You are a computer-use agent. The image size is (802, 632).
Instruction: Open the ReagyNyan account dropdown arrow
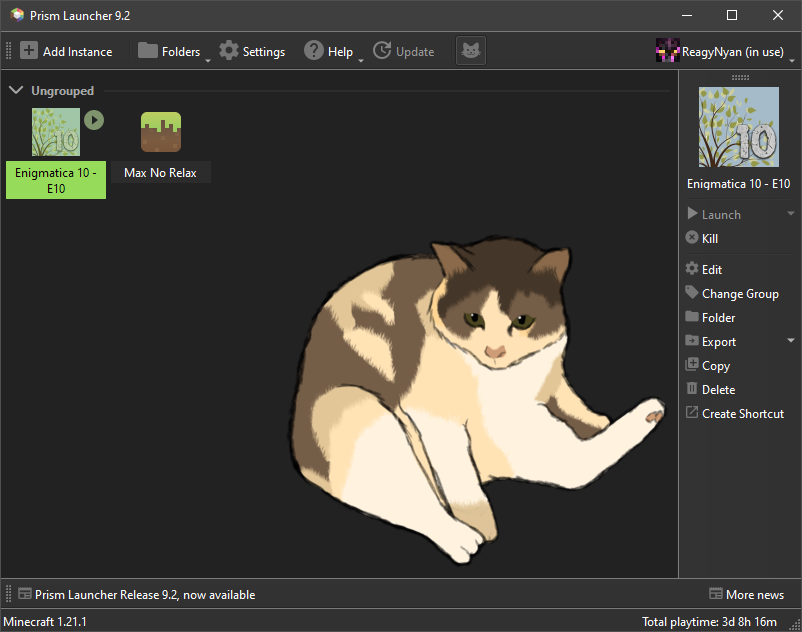click(x=792, y=61)
